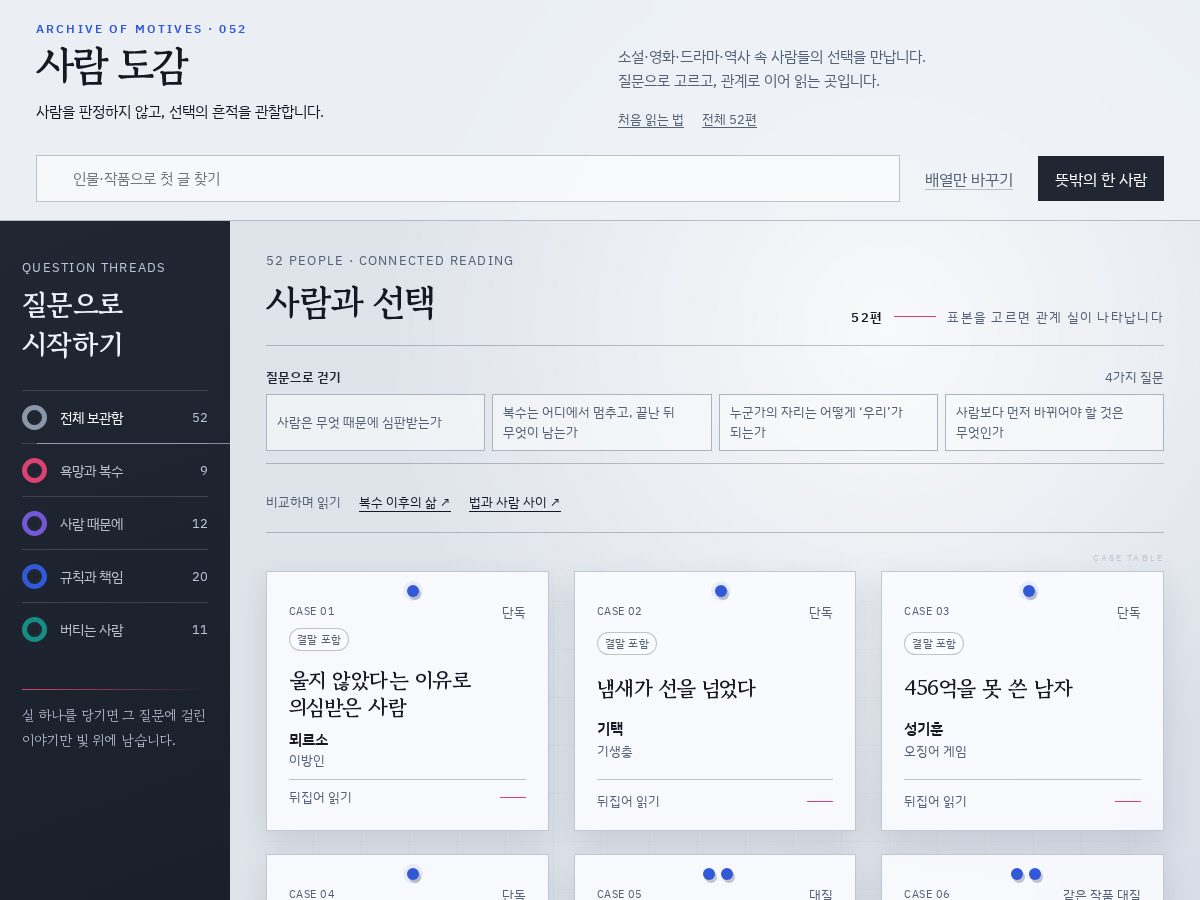1200x900 pixels.
Task: Open the 사람 때문에 thread
Action: pos(115,524)
